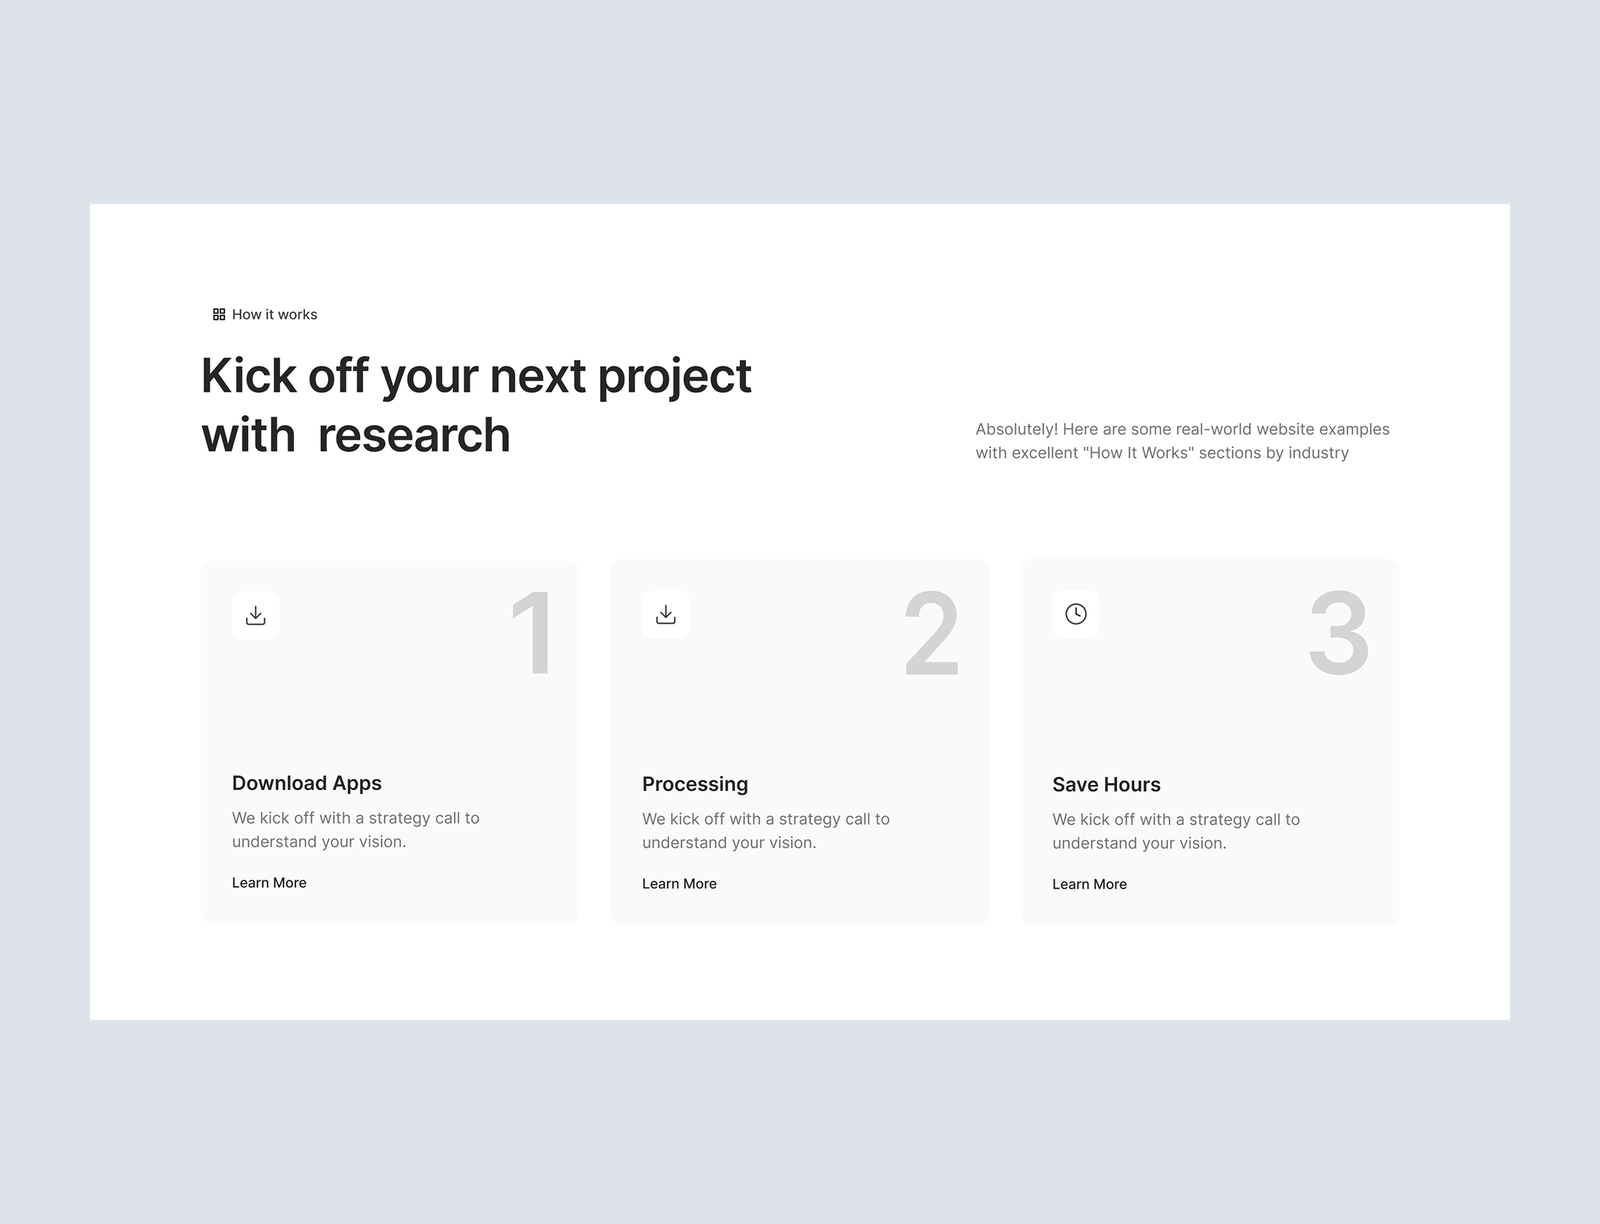Image resolution: width=1600 pixels, height=1224 pixels.
Task: Click the download icon in Download Apps card
Action: click(x=256, y=615)
